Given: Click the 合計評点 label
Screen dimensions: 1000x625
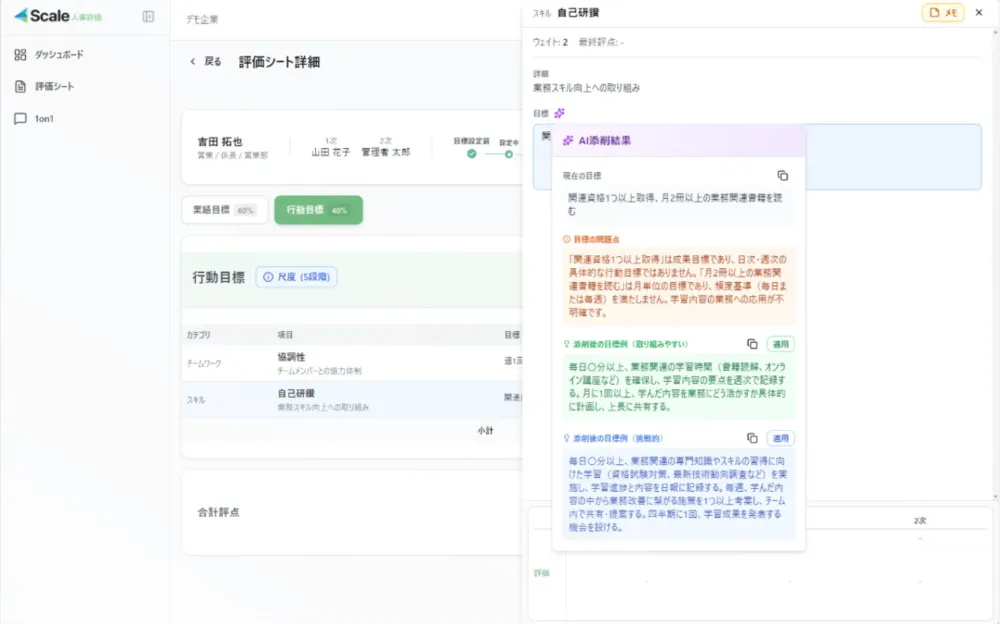Looking at the screenshot, I should (218, 512).
